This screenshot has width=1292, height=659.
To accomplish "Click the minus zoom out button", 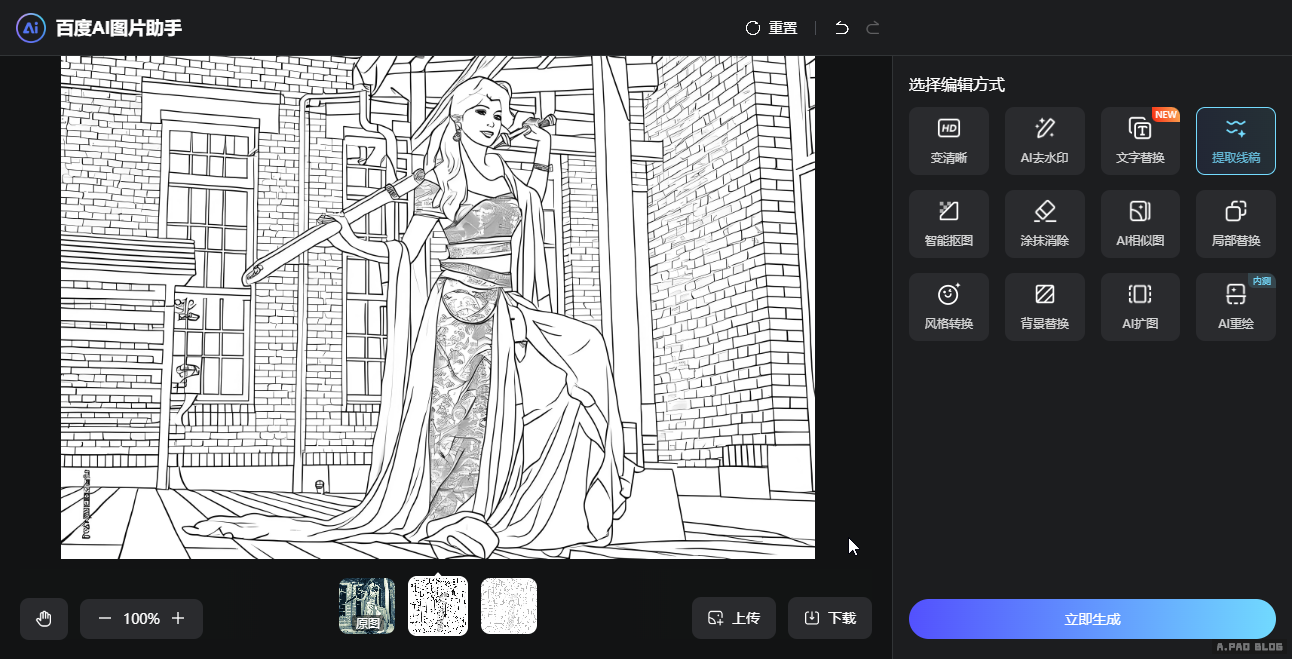I will pyautogui.click(x=105, y=619).
